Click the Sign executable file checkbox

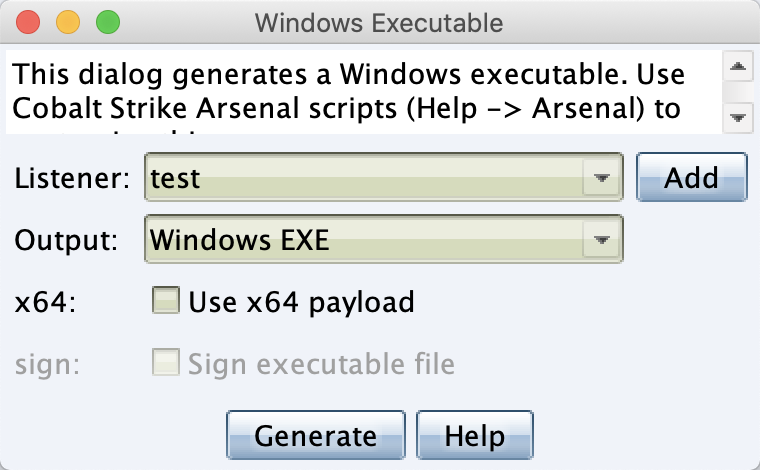pyautogui.click(x=166, y=363)
